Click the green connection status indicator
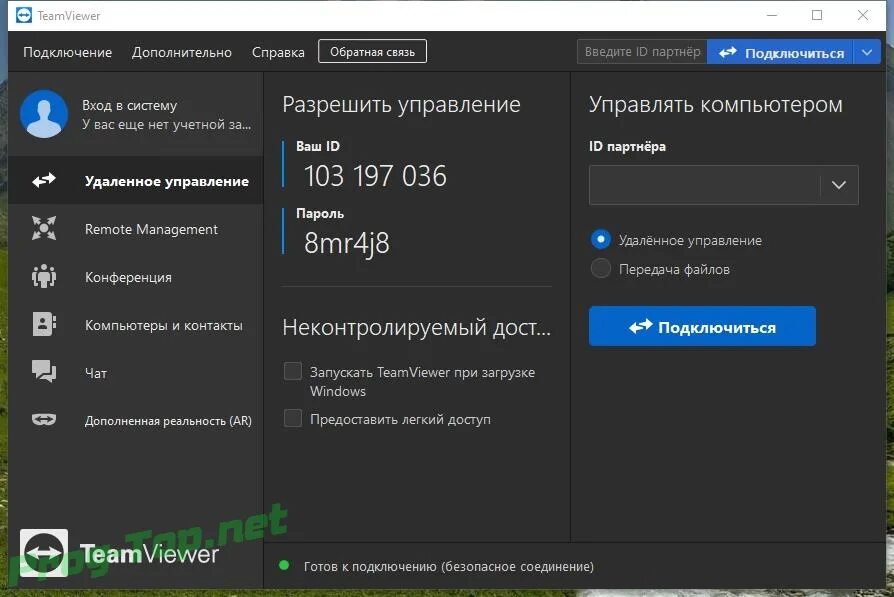894x597 pixels. coord(284,566)
